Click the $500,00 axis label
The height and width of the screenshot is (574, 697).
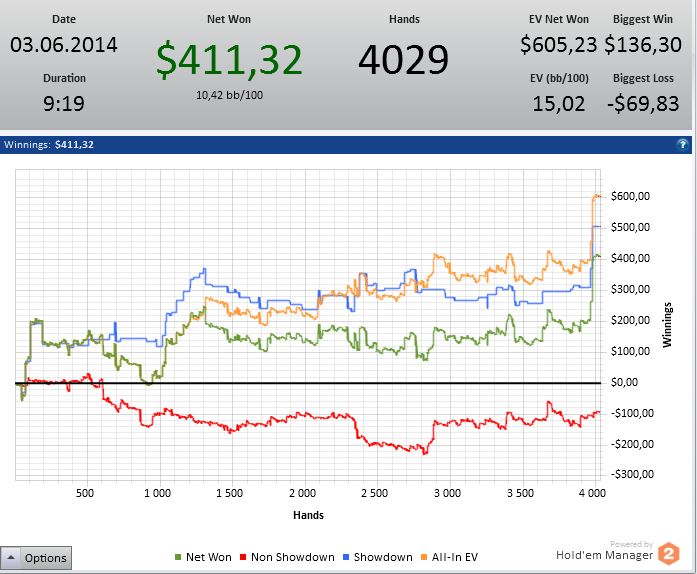pyautogui.click(x=630, y=227)
